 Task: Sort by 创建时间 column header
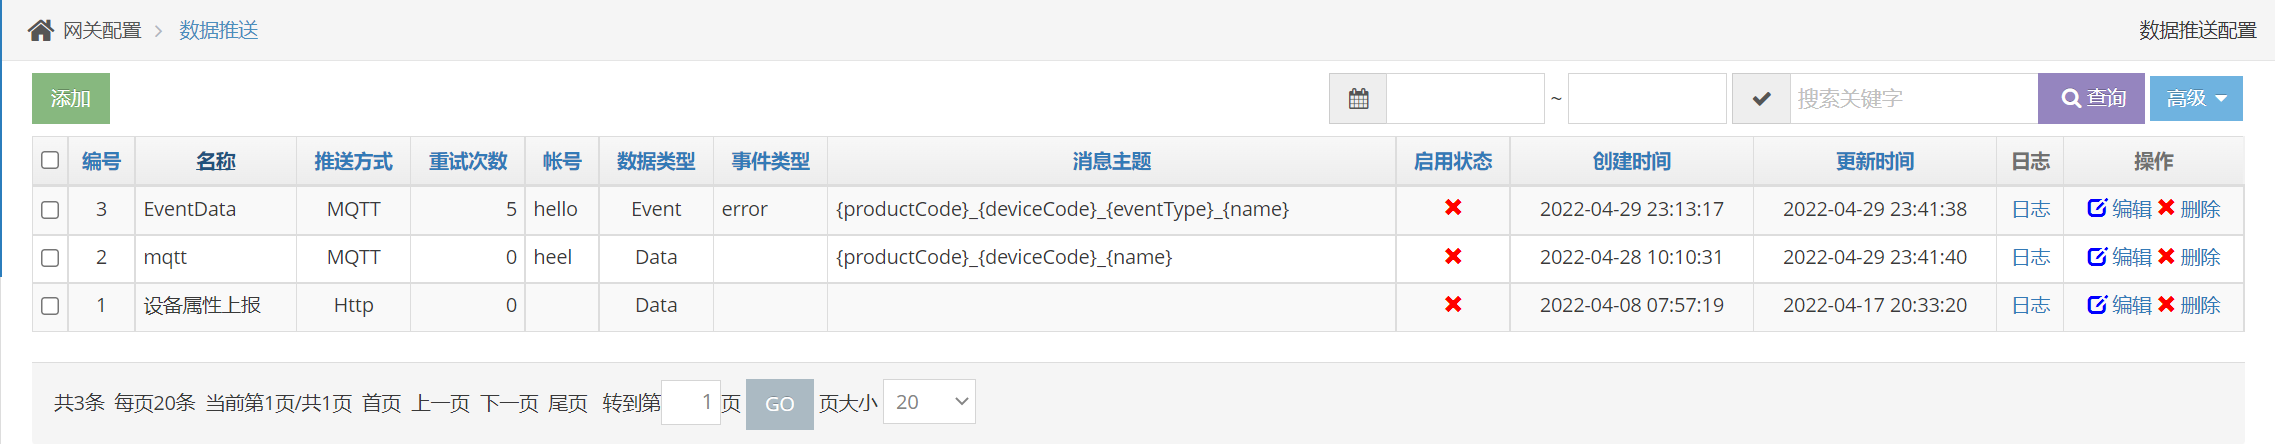coord(1631,162)
